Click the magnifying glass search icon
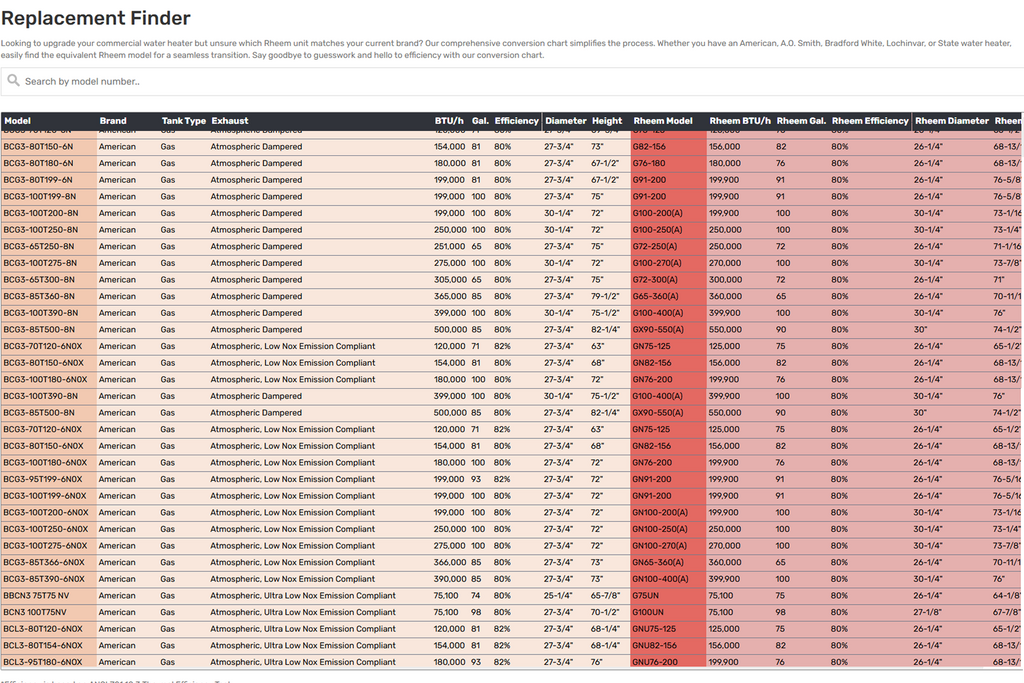 pyautogui.click(x=13, y=81)
